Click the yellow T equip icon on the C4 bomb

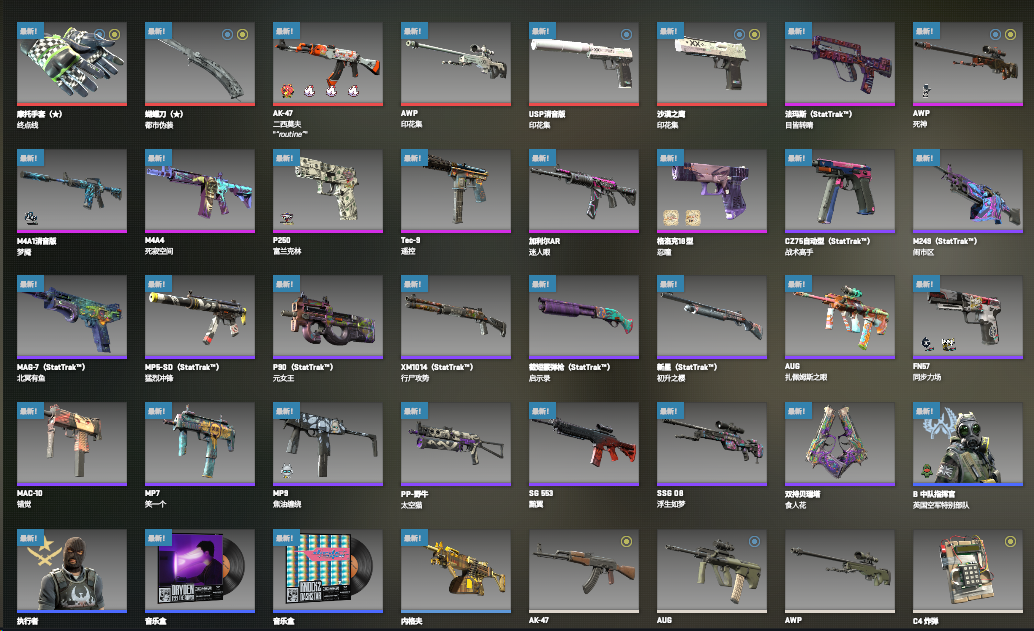[x=1010, y=541]
